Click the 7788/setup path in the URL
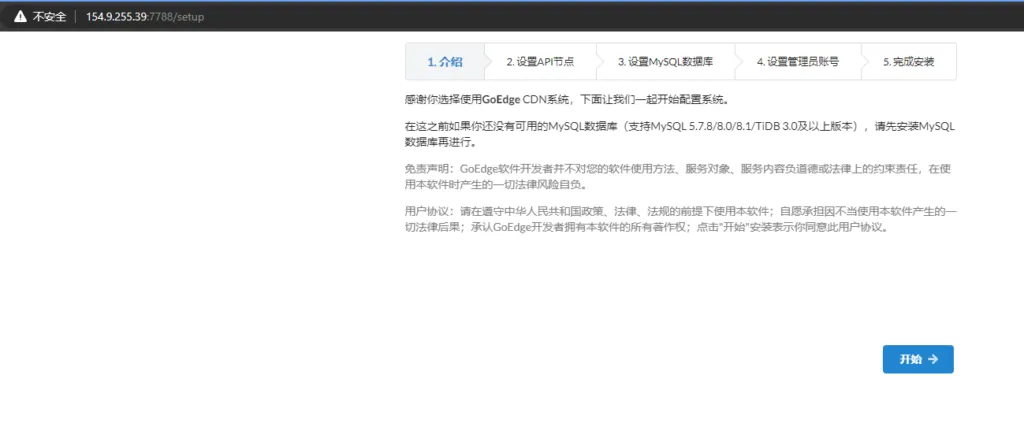 190,17
